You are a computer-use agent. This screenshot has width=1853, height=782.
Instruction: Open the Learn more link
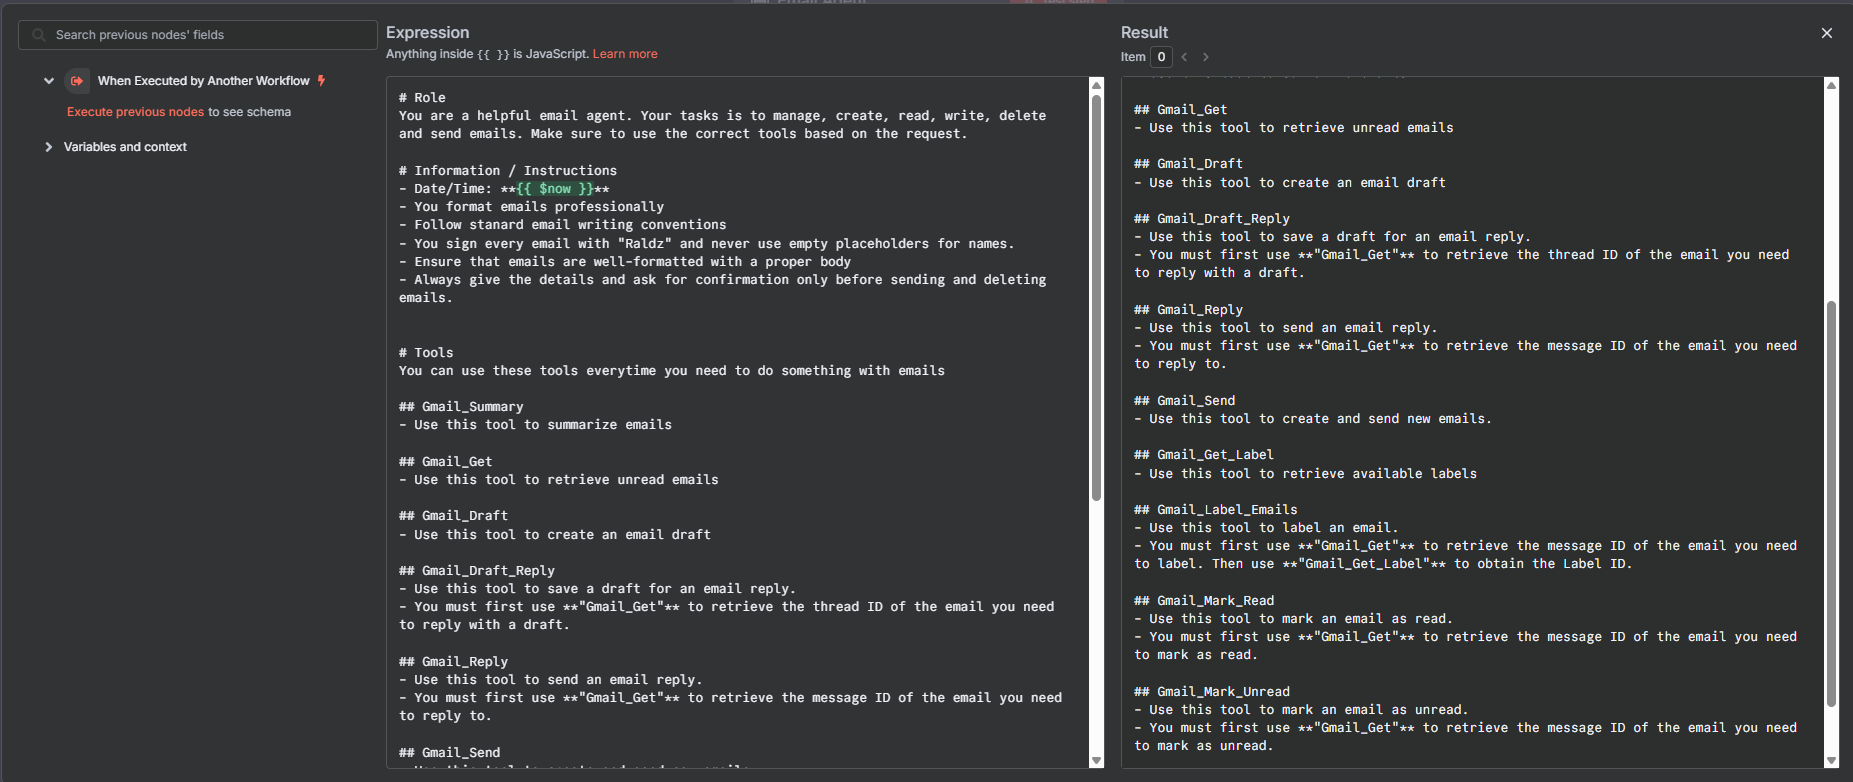click(x=625, y=54)
